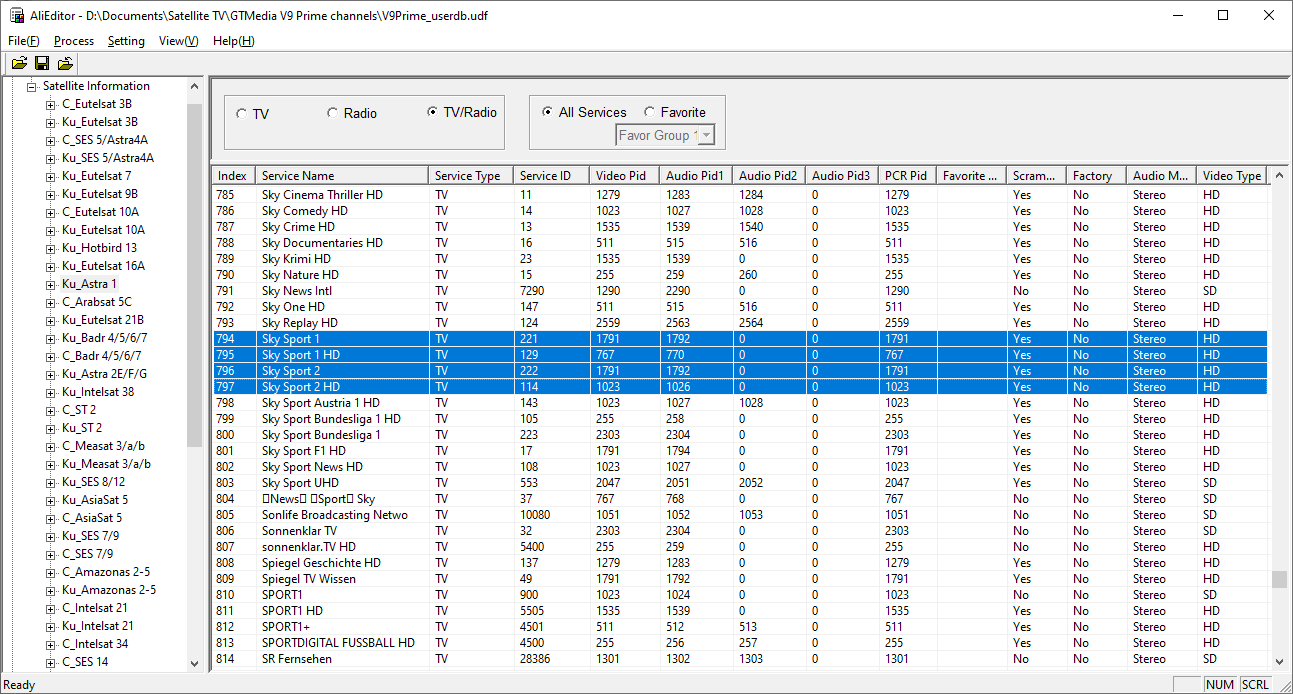The height and width of the screenshot is (694, 1293).
Task: Select the Sky Sport Austria 1 HD row
Action: [740, 403]
